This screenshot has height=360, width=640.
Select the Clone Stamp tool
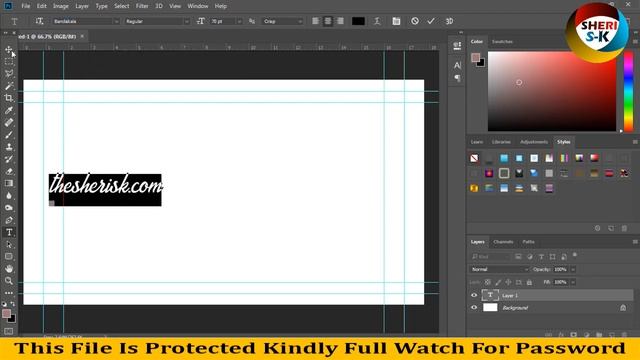coord(9,147)
